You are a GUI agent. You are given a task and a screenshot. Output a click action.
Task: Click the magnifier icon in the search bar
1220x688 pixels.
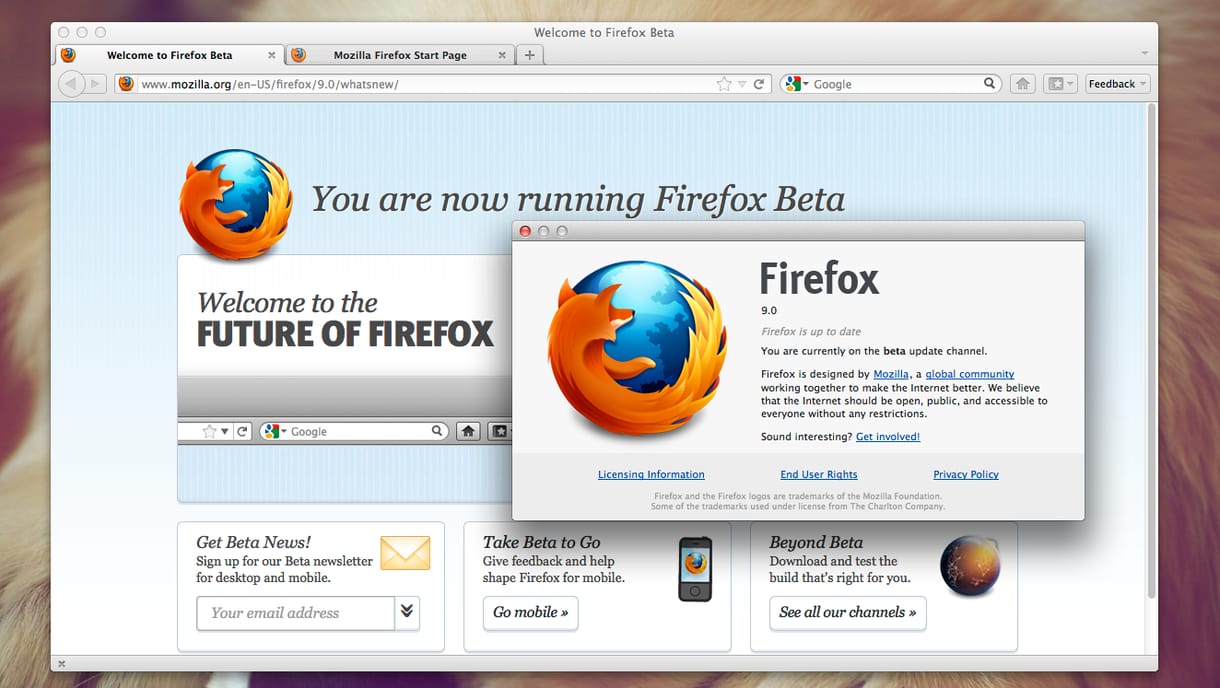pyautogui.click(x=989, y=84)
